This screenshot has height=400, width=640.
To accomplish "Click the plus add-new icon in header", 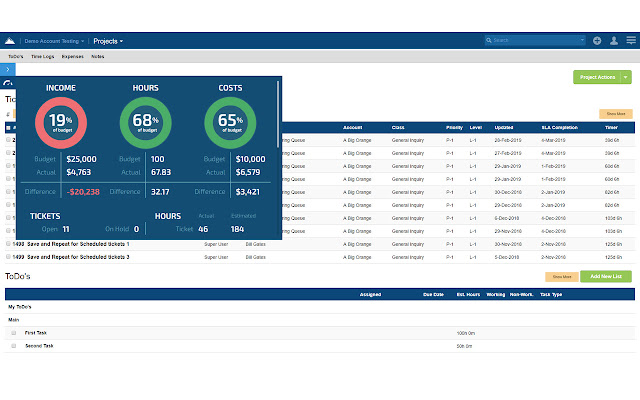I will click(597, 41).
